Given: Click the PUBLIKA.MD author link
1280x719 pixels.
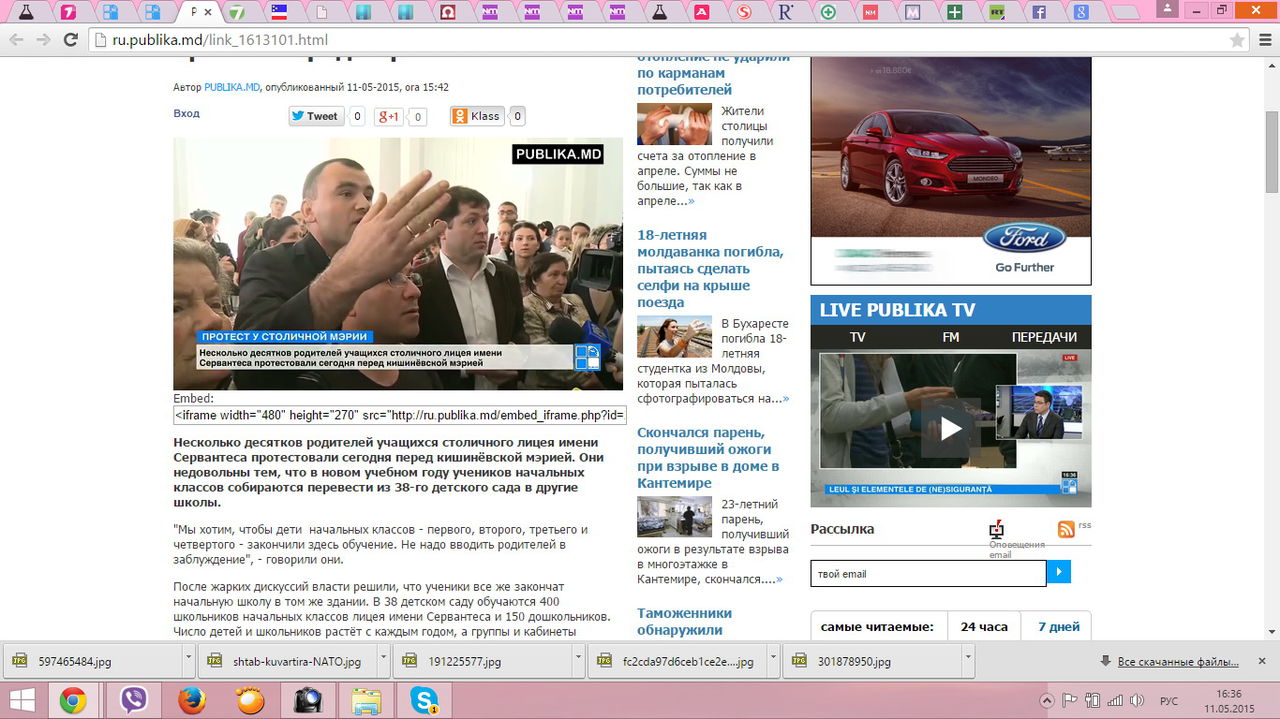Looking at the screenshot, I should pyautogui.click(x=232, y=87).
